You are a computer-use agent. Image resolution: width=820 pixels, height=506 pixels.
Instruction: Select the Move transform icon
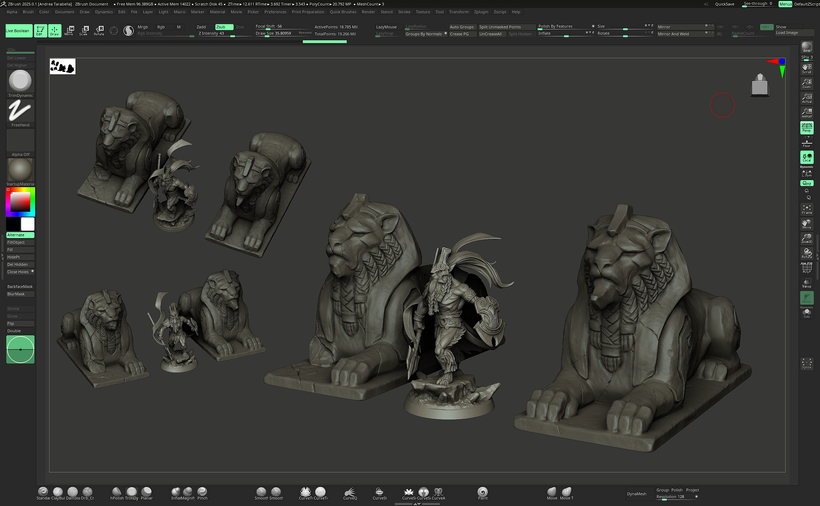pyautogui.click(x=69, y=31)
